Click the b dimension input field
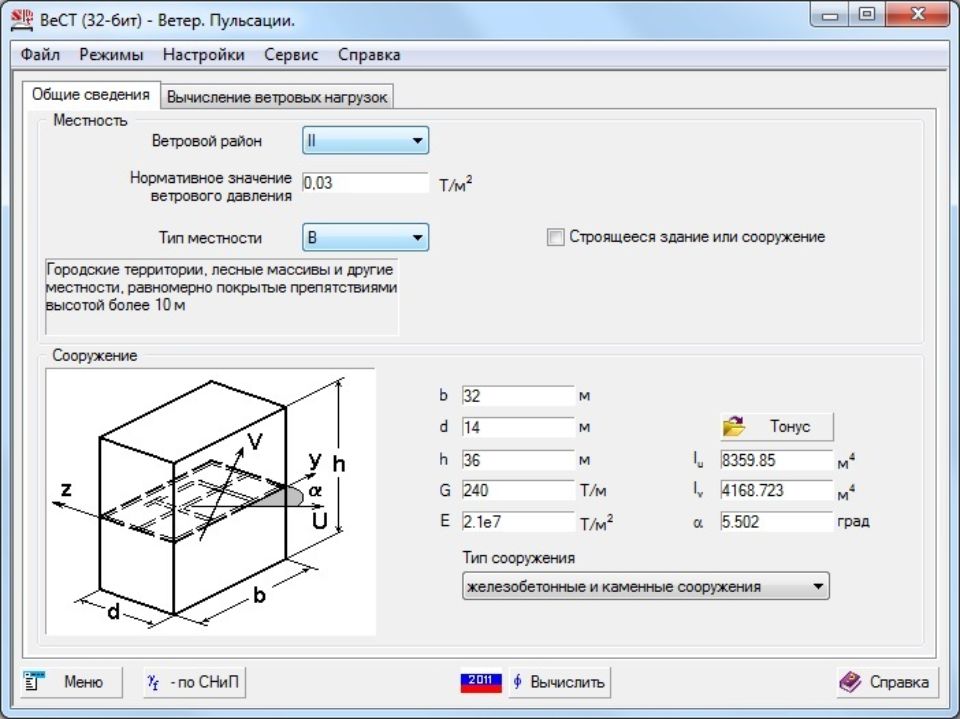The height and width of the screenshot is (719, 960). point(518,396)
